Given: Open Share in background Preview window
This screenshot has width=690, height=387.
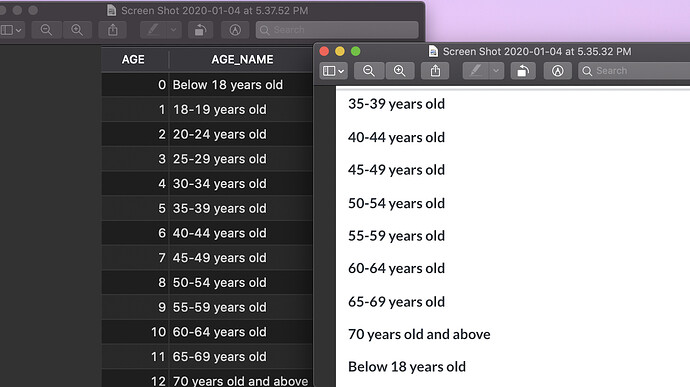Looking at the screenshot, I should click(113, 30).
